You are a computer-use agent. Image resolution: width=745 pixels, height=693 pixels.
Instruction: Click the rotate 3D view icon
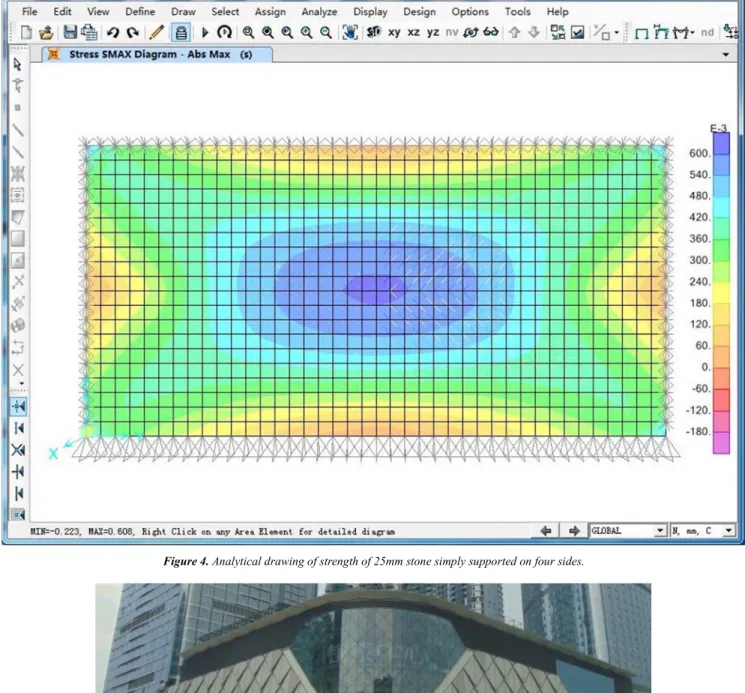pyautogui.click(x=471, y=32)
